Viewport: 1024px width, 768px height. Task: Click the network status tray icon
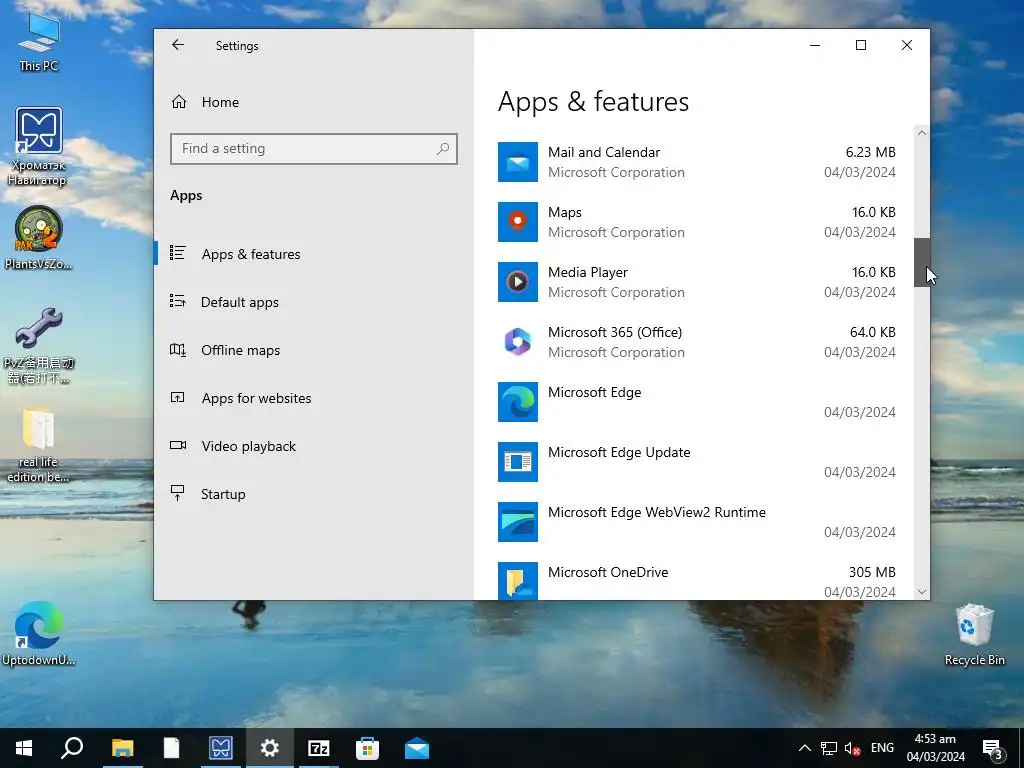tap(829, 748)
